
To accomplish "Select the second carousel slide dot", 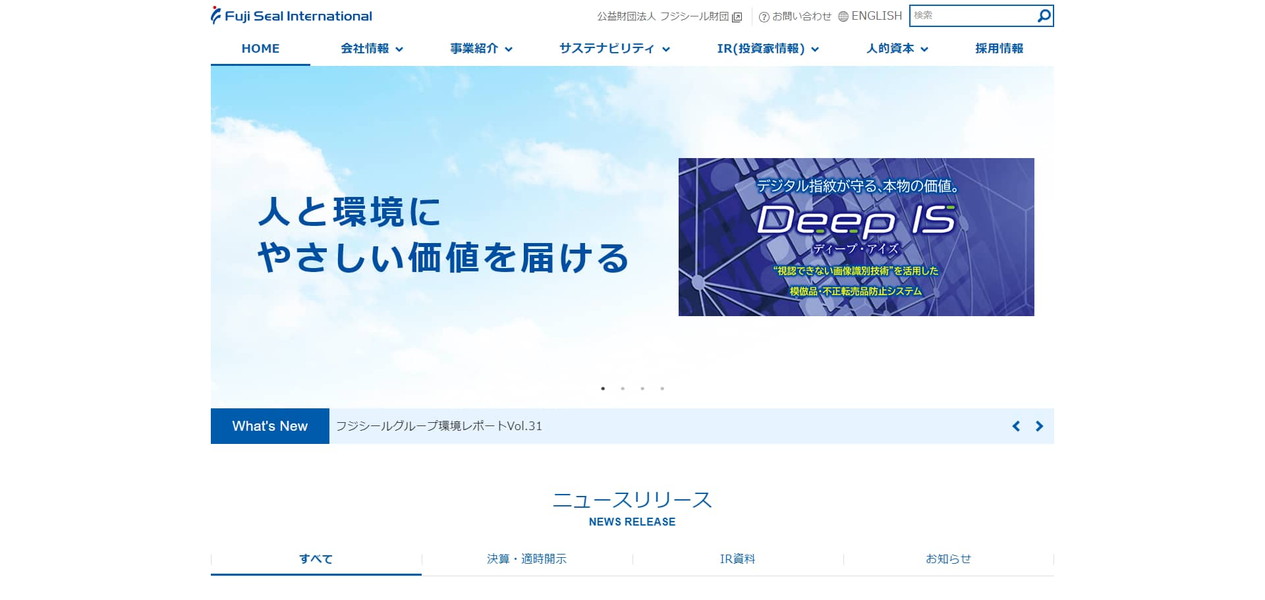I will (622, 388).
